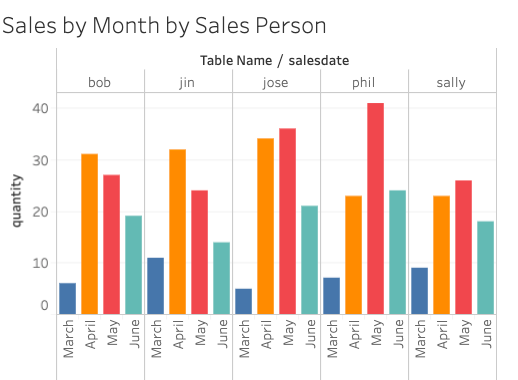Click sally's red May bar
Screen dimensions: 518x380
click(463, 247)
